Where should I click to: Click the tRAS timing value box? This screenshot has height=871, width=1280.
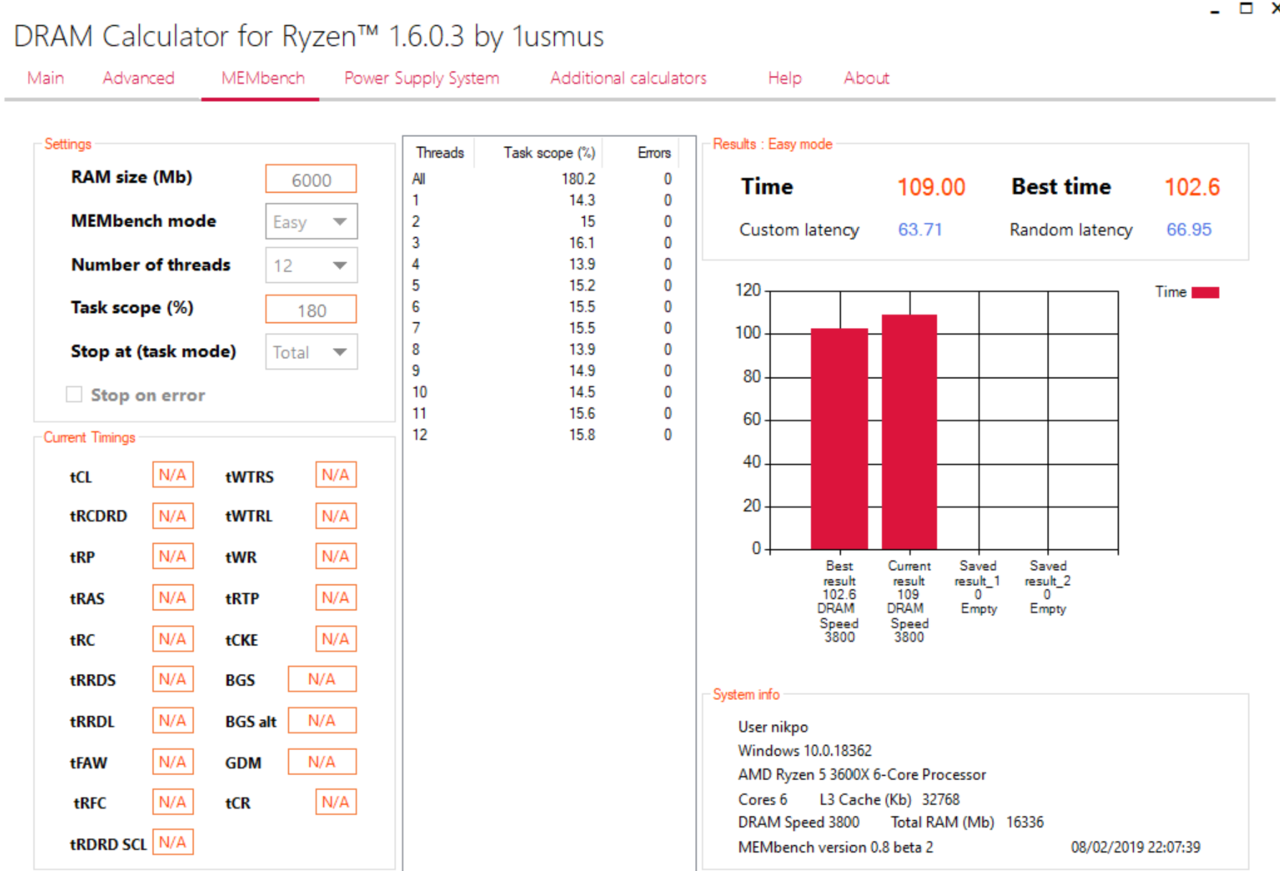pos(173,597)
